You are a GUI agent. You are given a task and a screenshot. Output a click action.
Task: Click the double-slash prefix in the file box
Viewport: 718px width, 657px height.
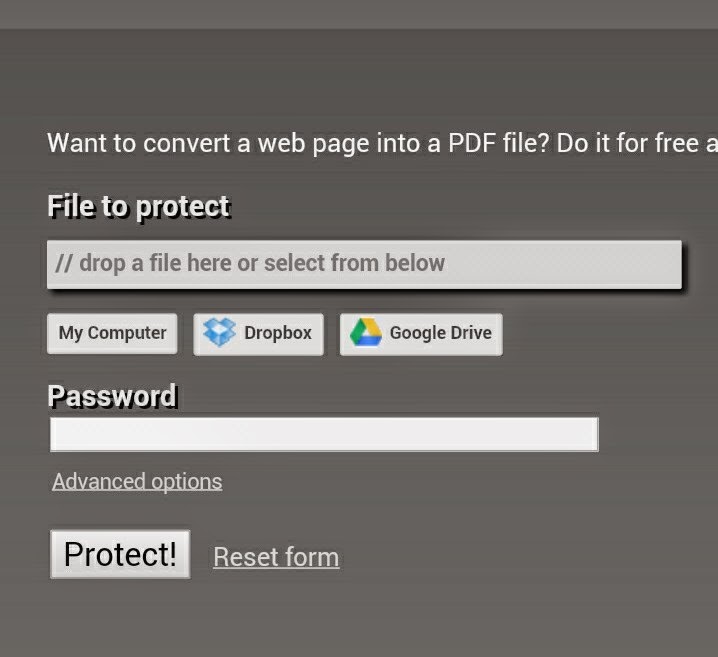pos(64,264)
